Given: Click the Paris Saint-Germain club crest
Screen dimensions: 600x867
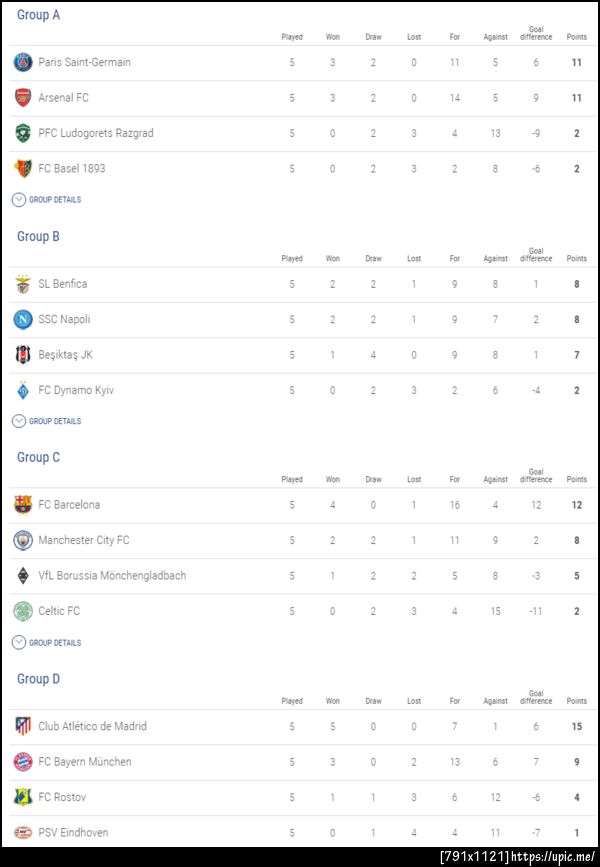Looking at the screenshot, I should pos(23,63).
